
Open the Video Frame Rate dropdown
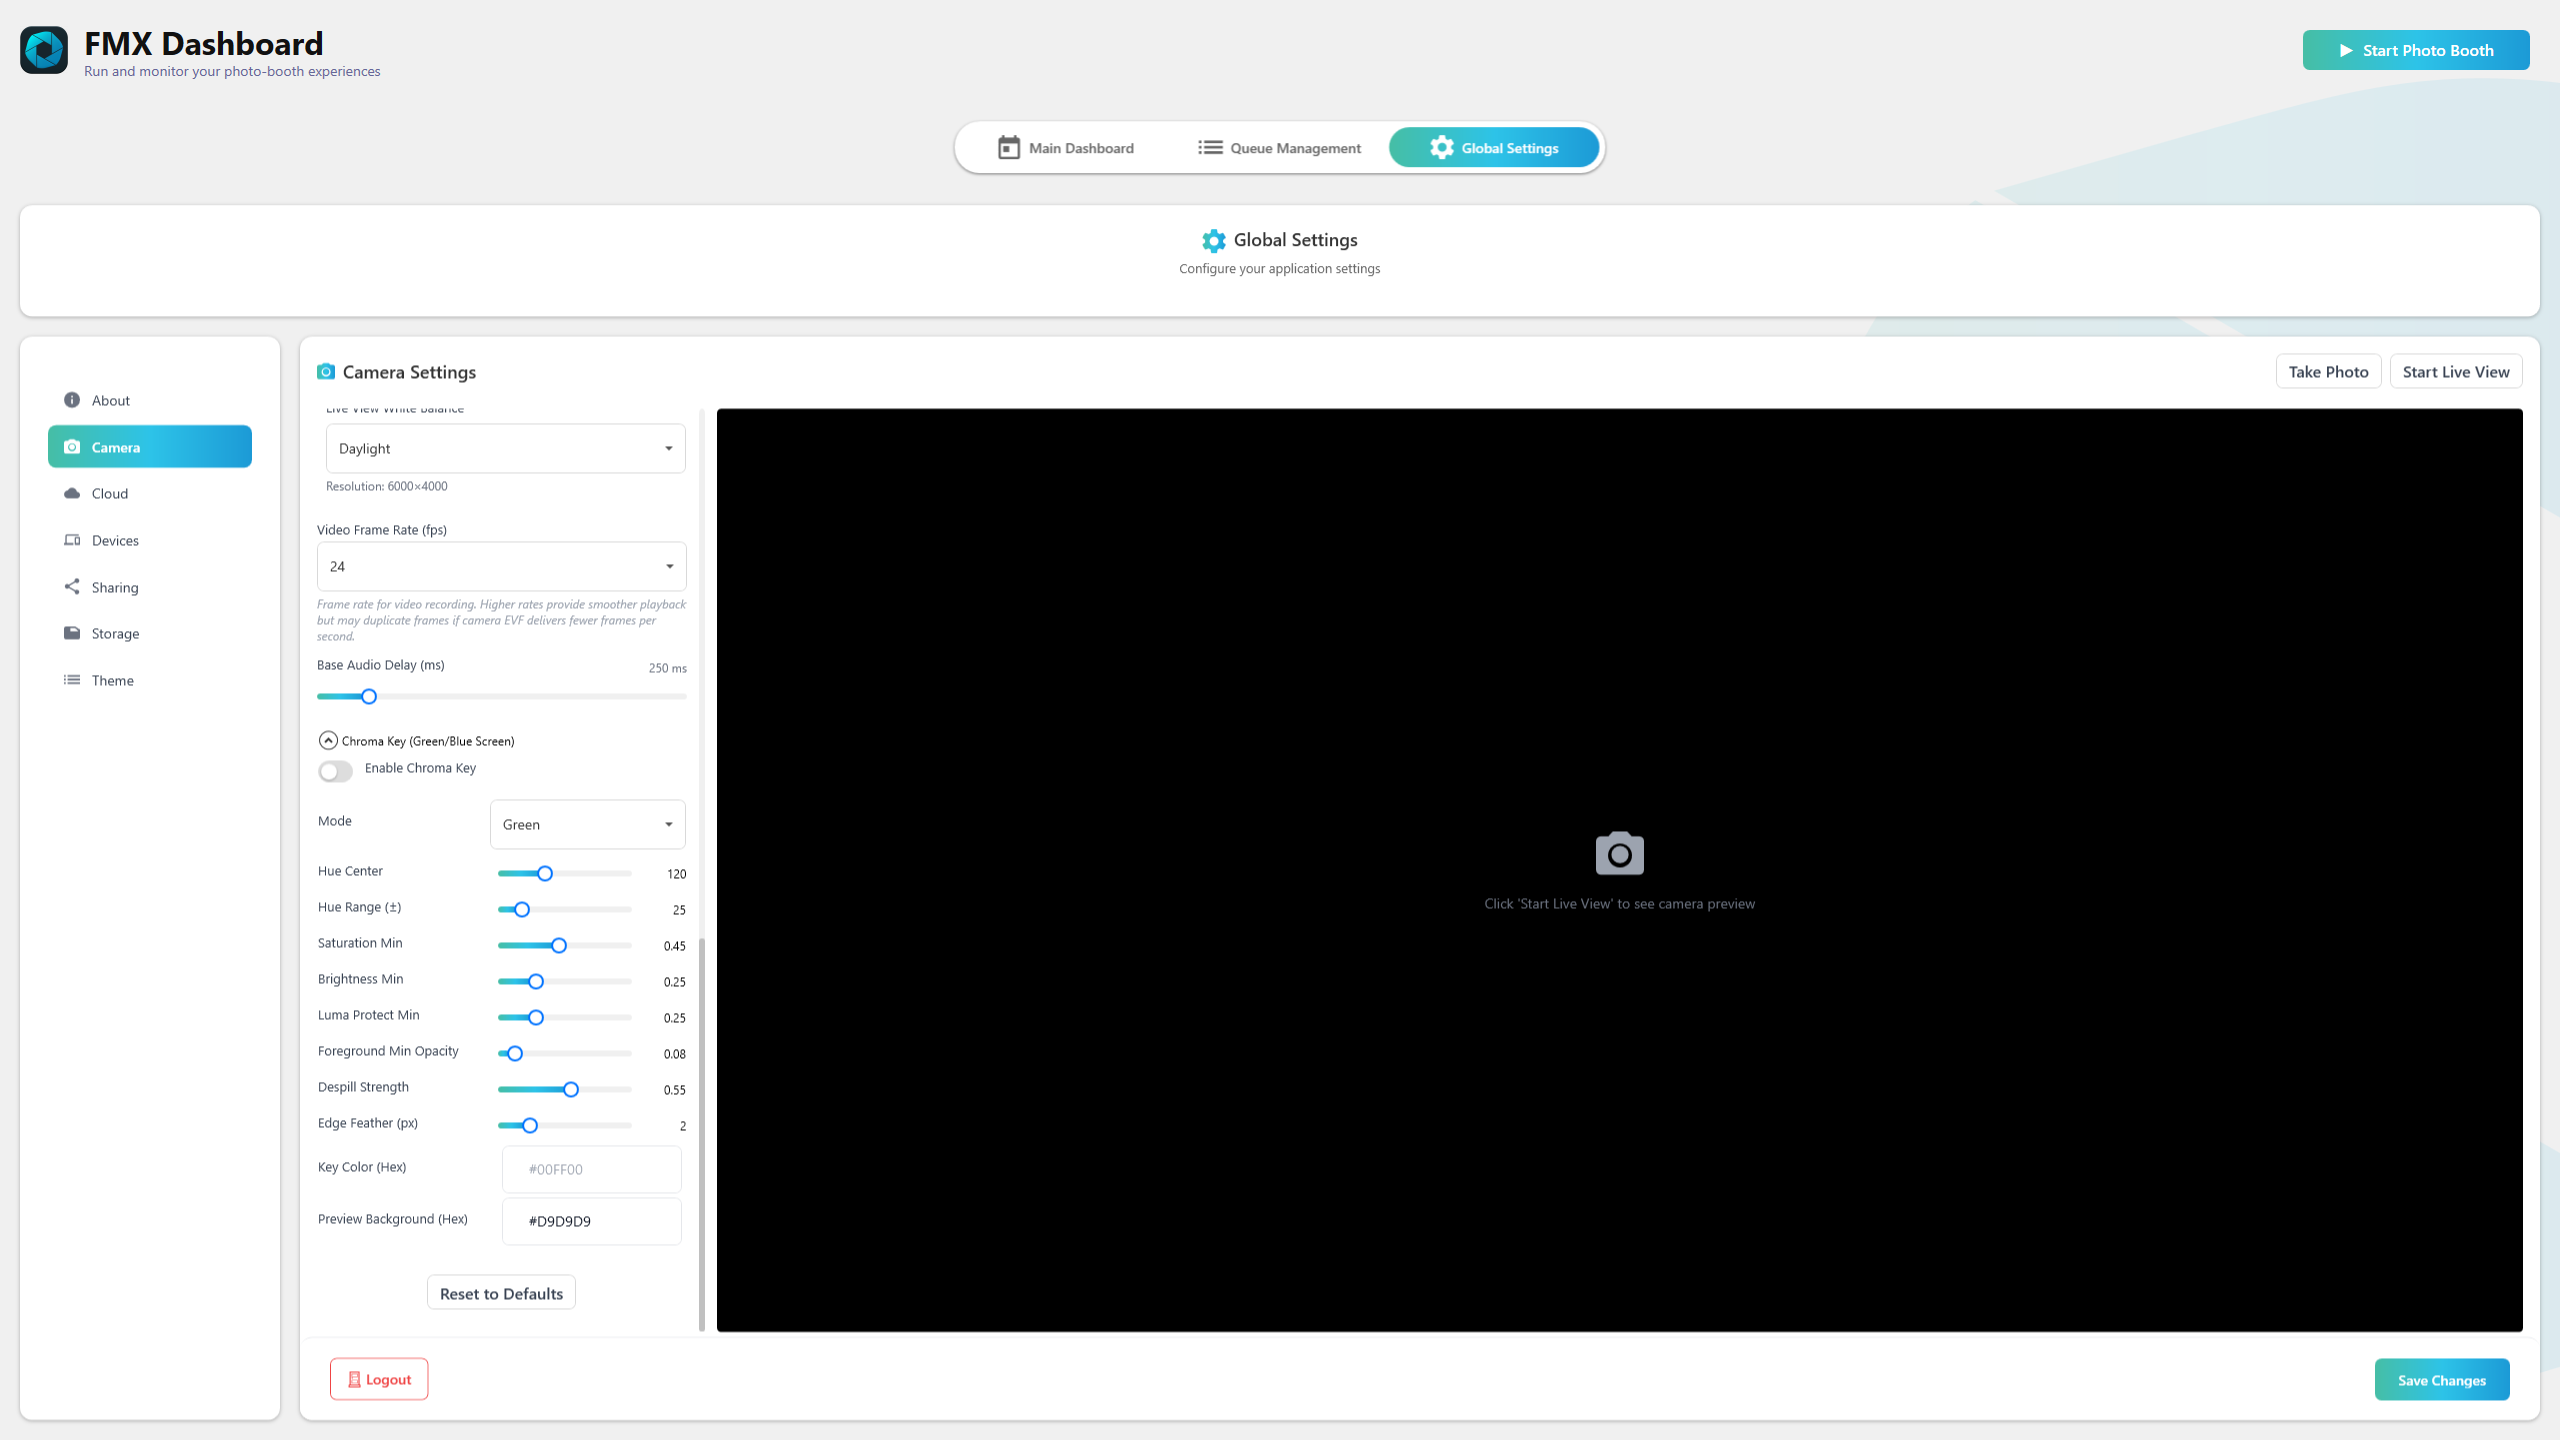click(501, 567)
